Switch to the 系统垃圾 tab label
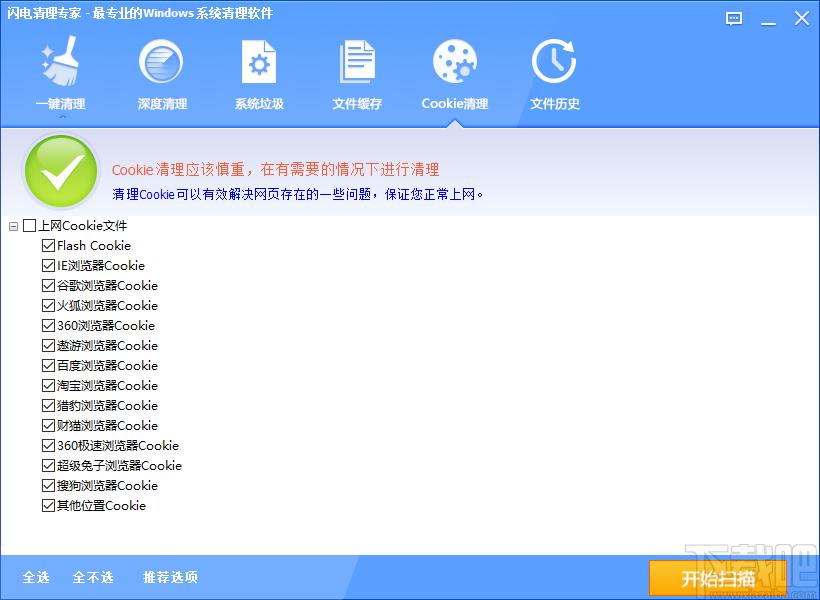 (259, 104)
